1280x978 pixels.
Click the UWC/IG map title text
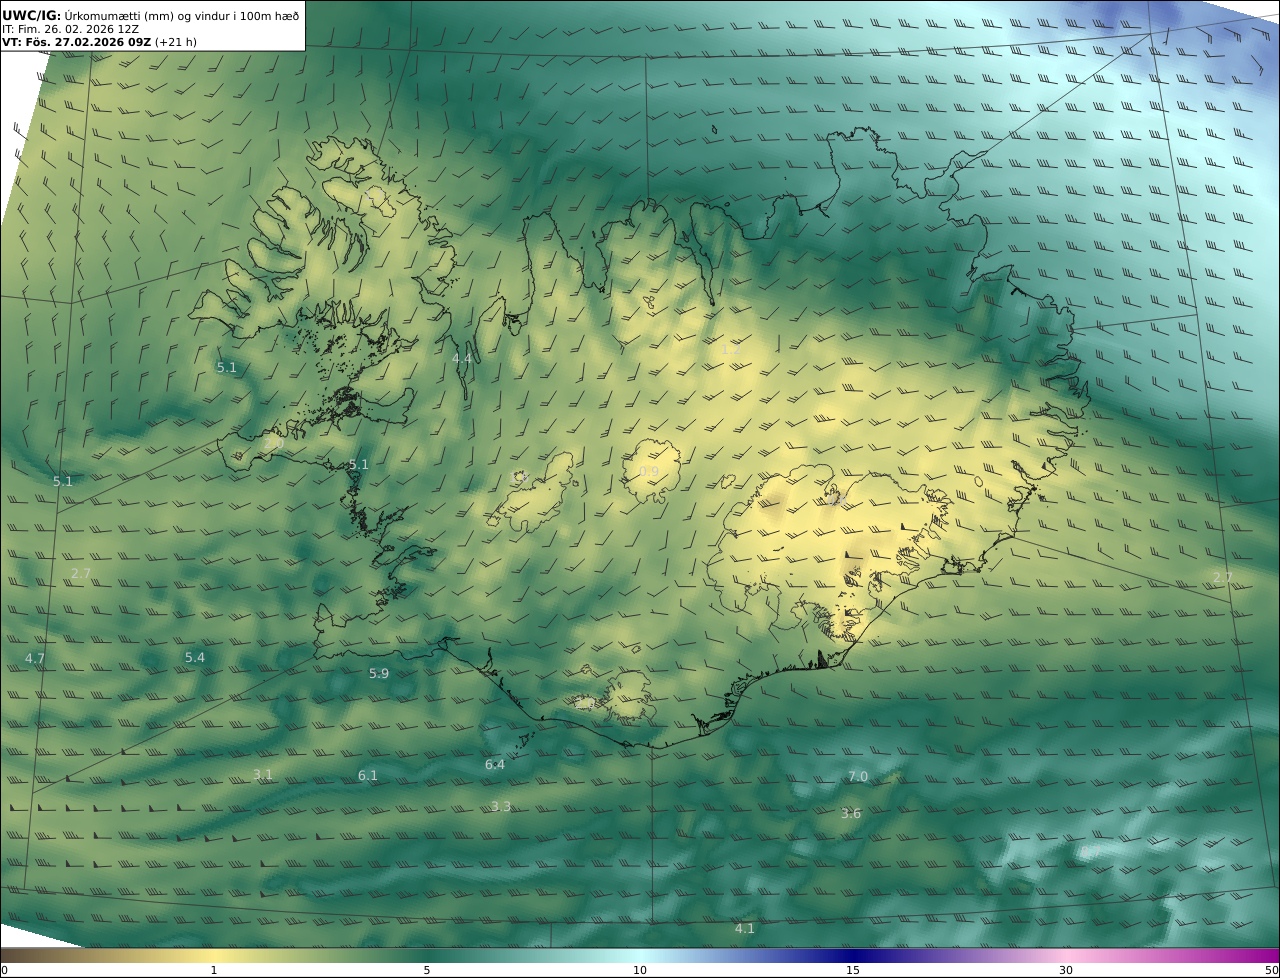pos(150,15)
